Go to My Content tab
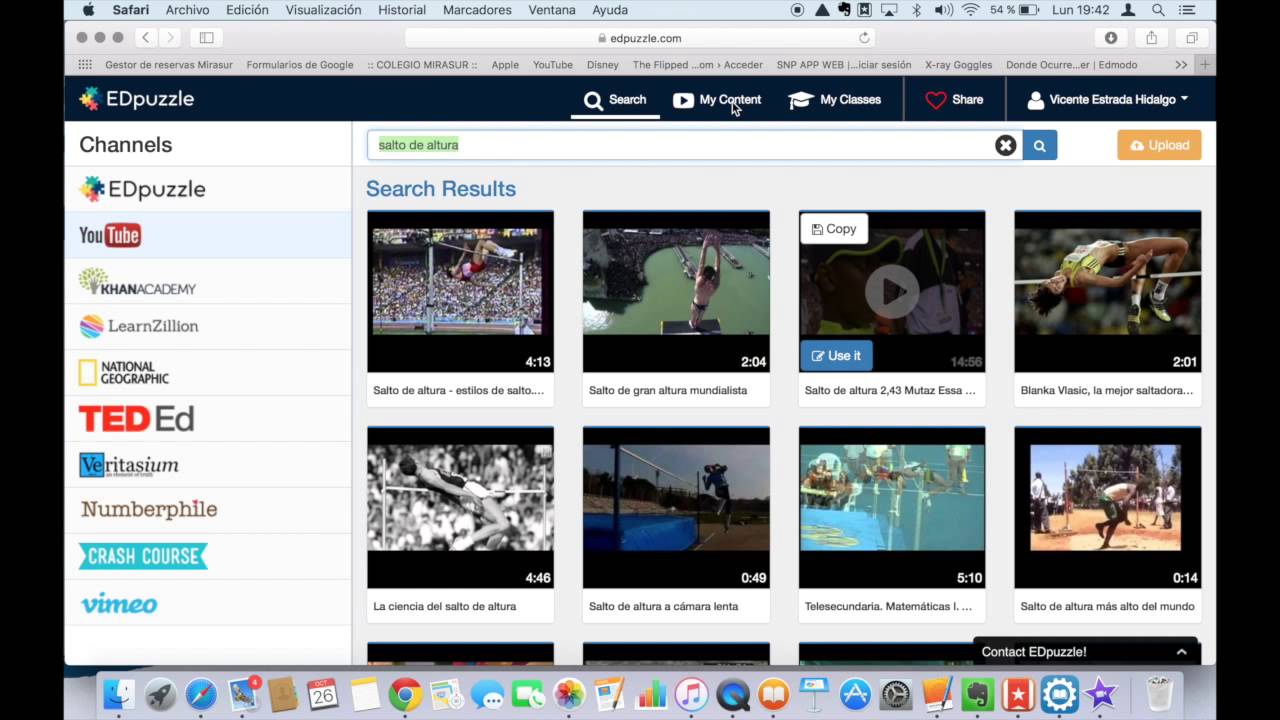 717,100
